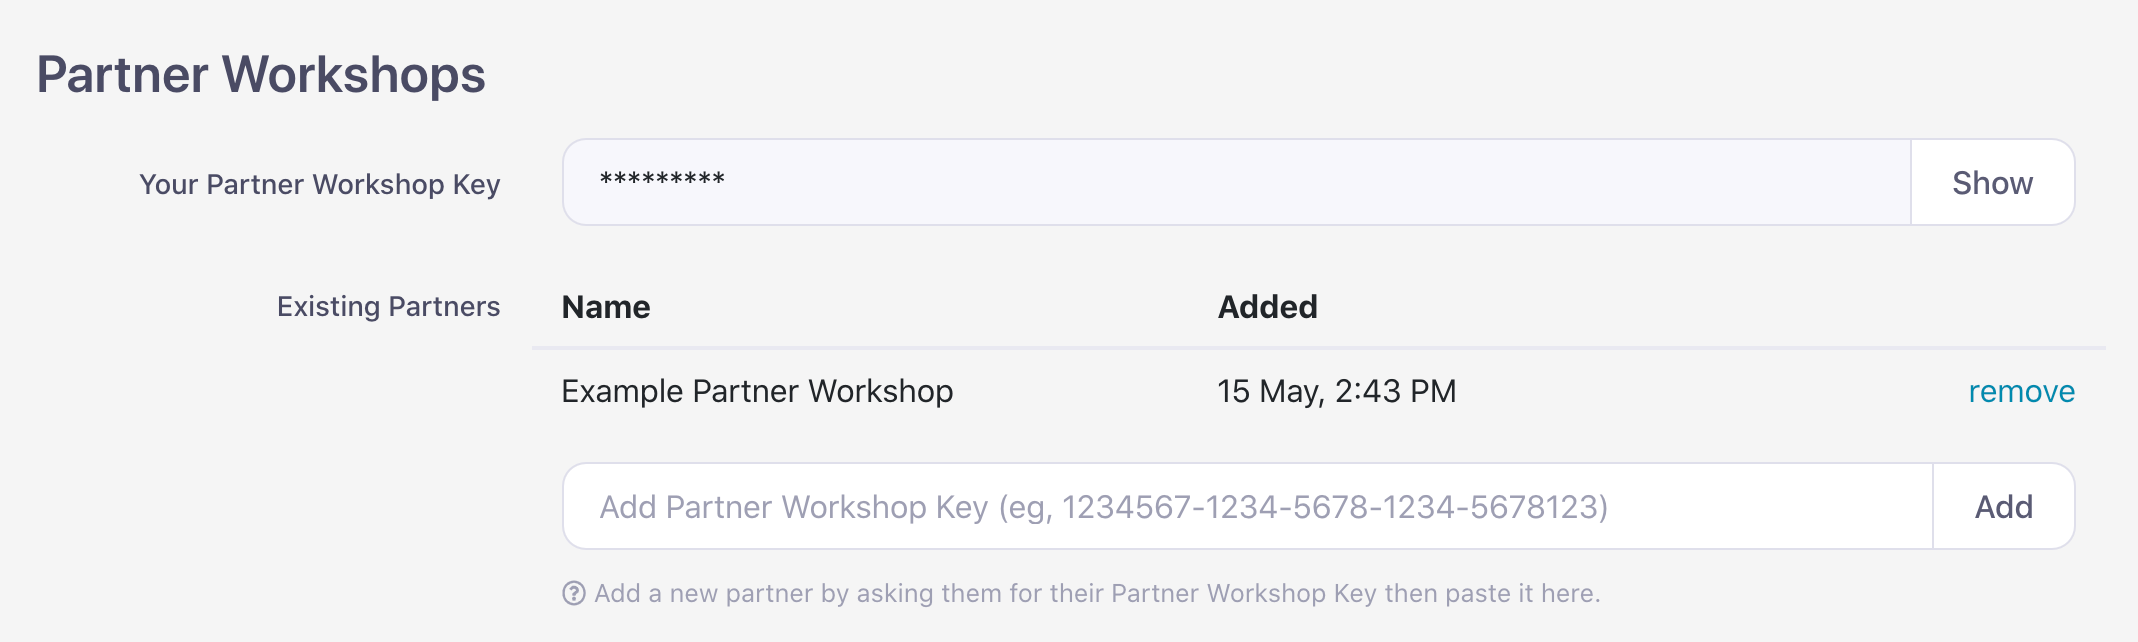
Task: Click the asterisks of the hidden key
Action: click(662, 180)
